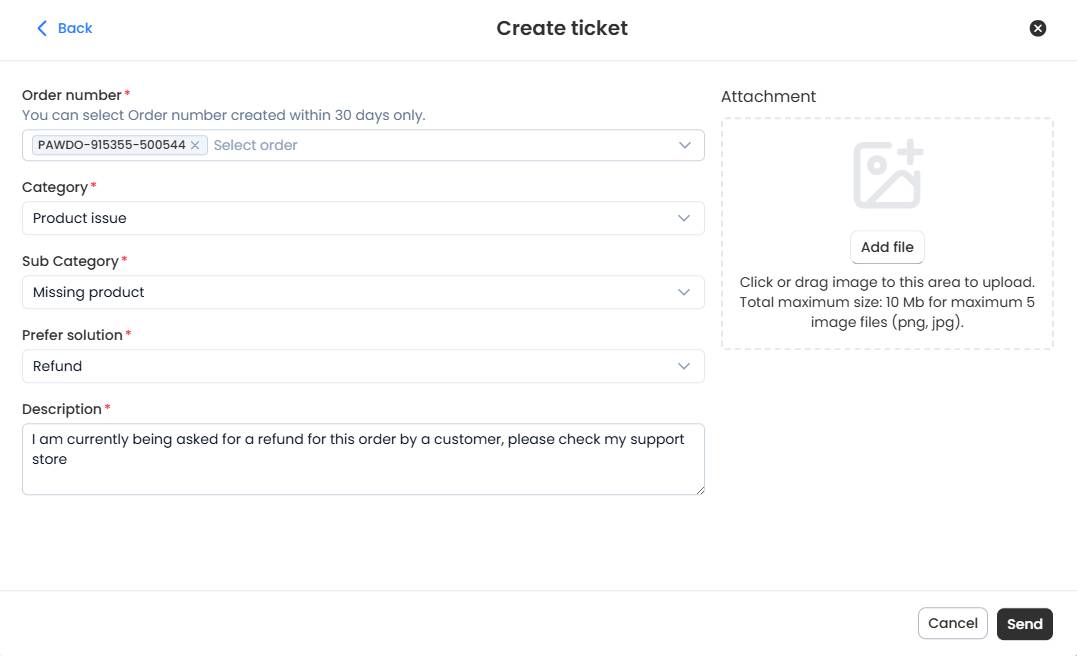Click inside the Description text area
1077x656 pixels.
tap(363, 459)
